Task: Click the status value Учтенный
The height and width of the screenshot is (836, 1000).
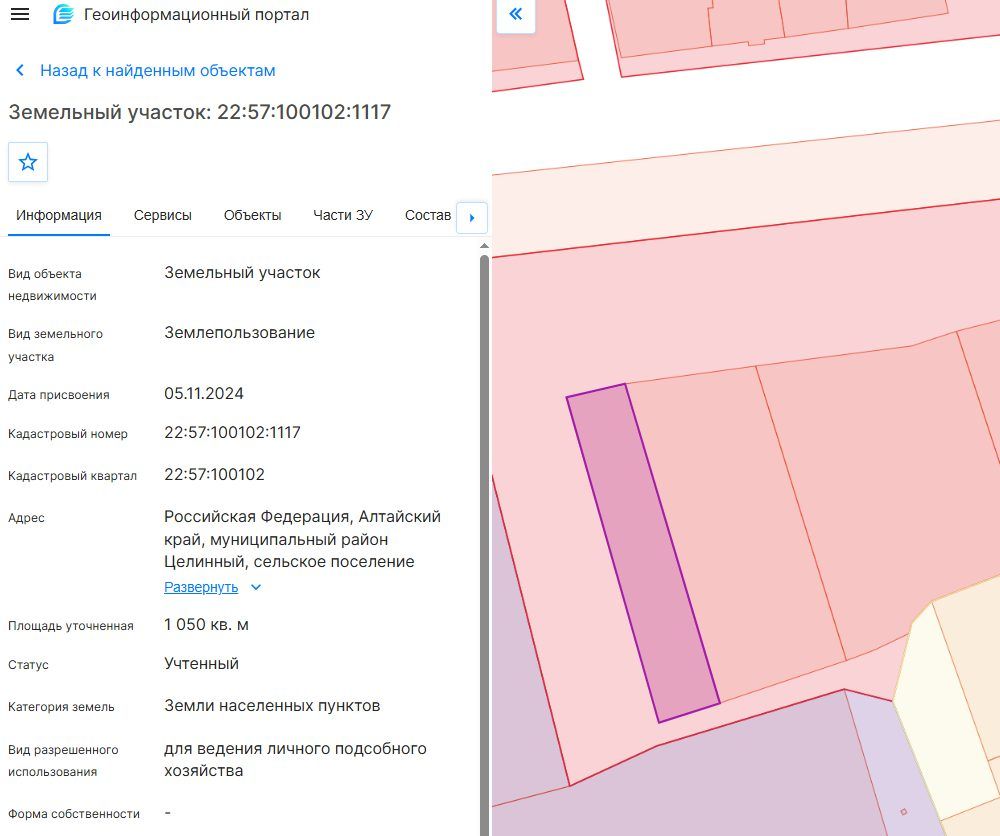Action: pos(202,664)
